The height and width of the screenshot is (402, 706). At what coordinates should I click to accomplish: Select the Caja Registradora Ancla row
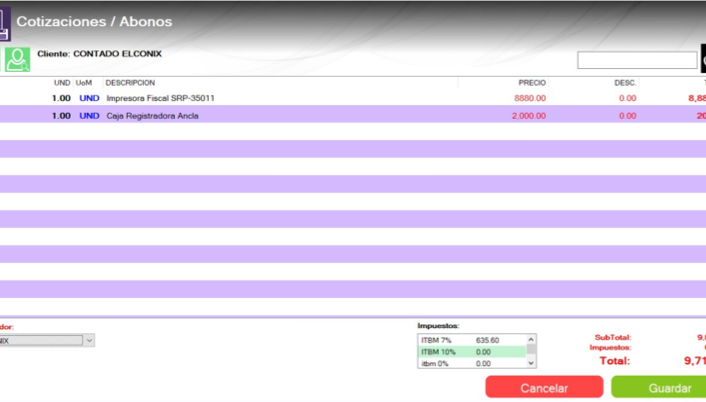coord(353,116)
